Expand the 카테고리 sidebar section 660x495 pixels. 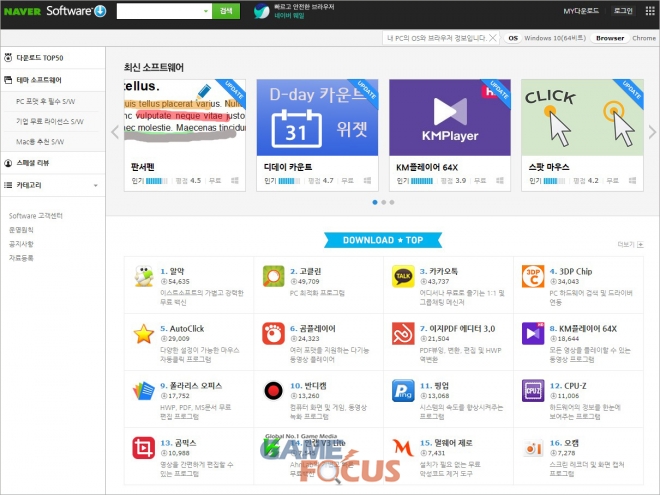95,185
